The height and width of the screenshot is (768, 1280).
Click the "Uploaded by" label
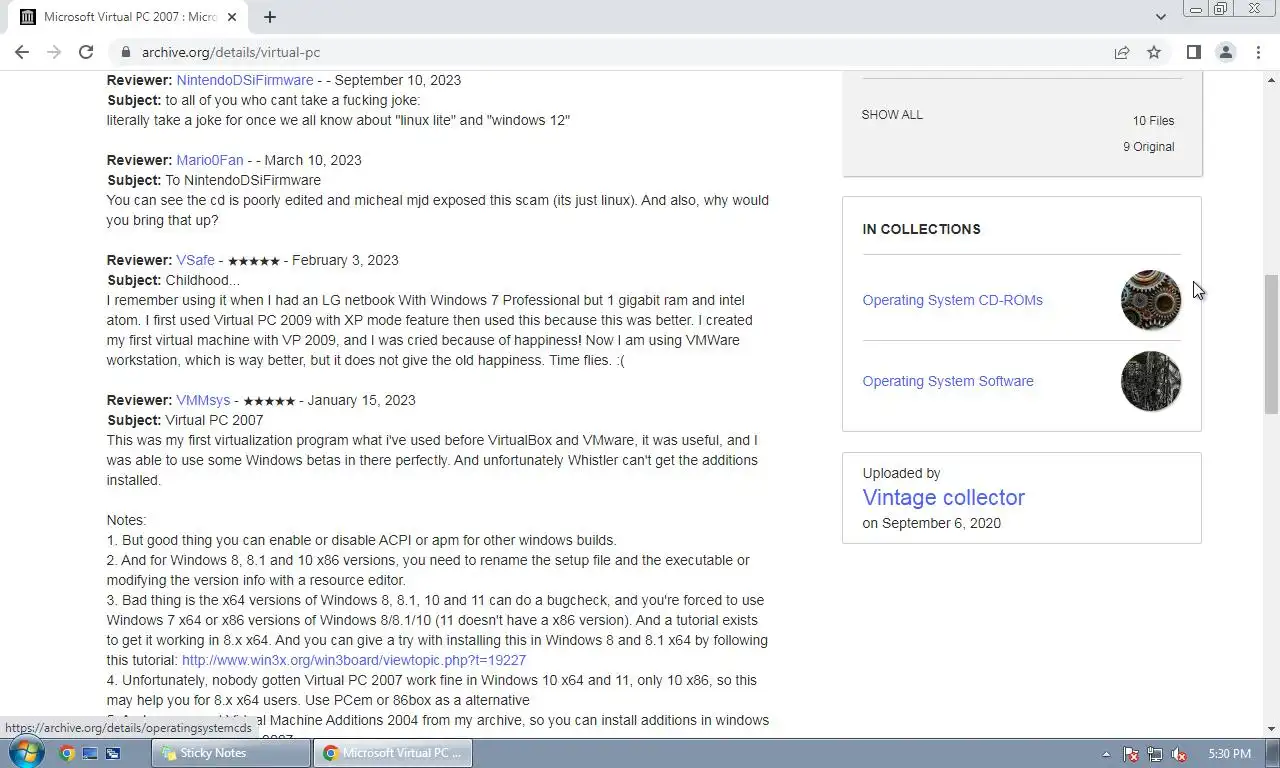click(x=901, y=473)
